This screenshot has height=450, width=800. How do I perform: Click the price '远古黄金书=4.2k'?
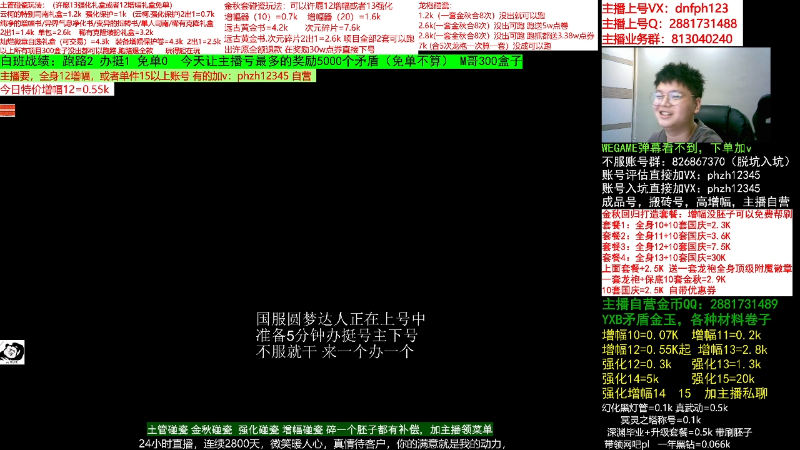[256, 28]
